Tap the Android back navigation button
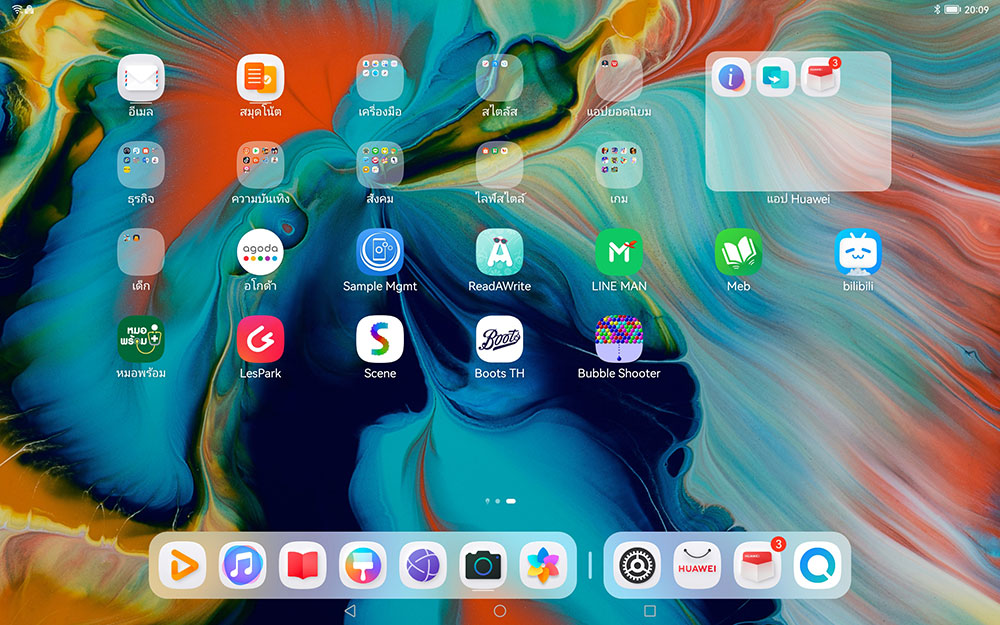This screenshot has width=1000, height=625. 349,610
